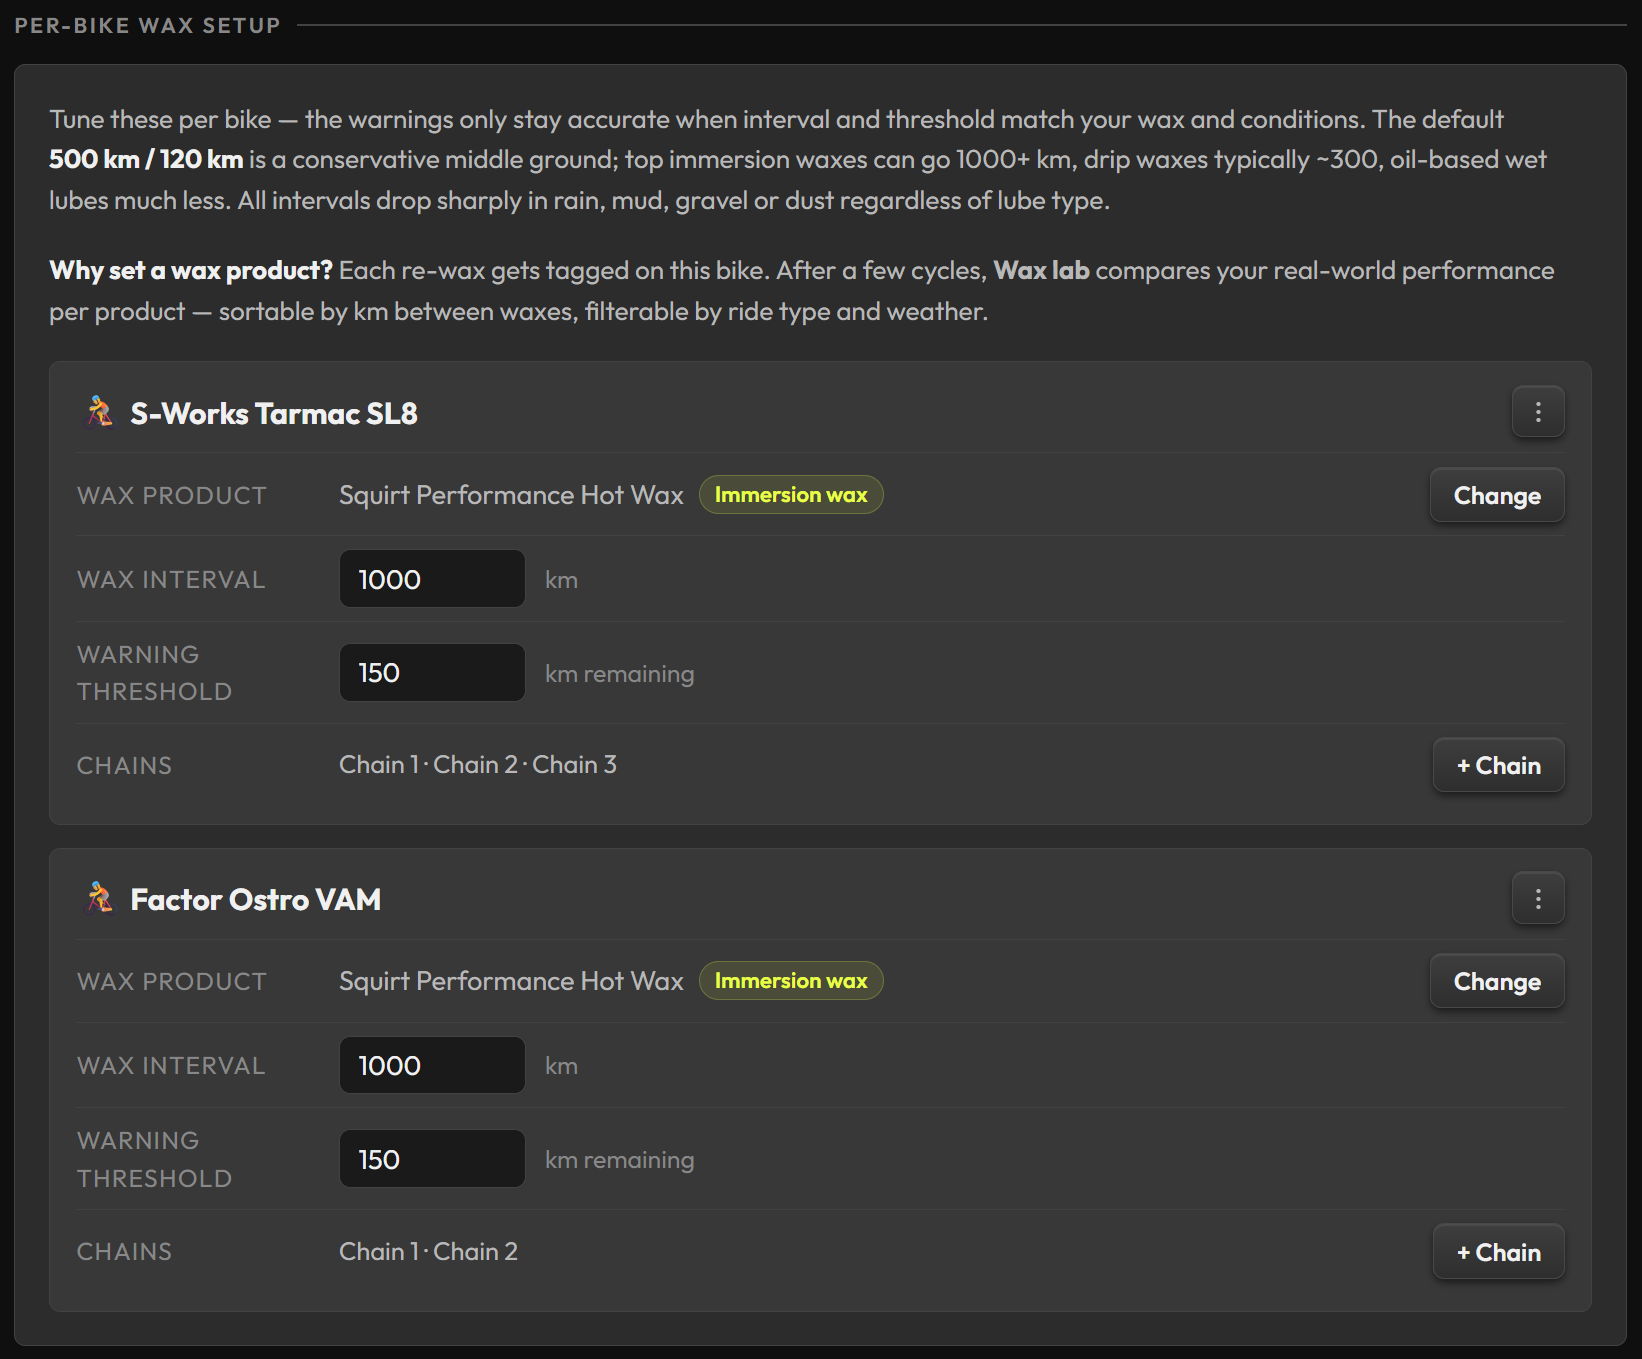1642x1359 pixels.
Task: Click 'km remaining' unit on Factor Ostro VAM
Action: click(619, 1160)
